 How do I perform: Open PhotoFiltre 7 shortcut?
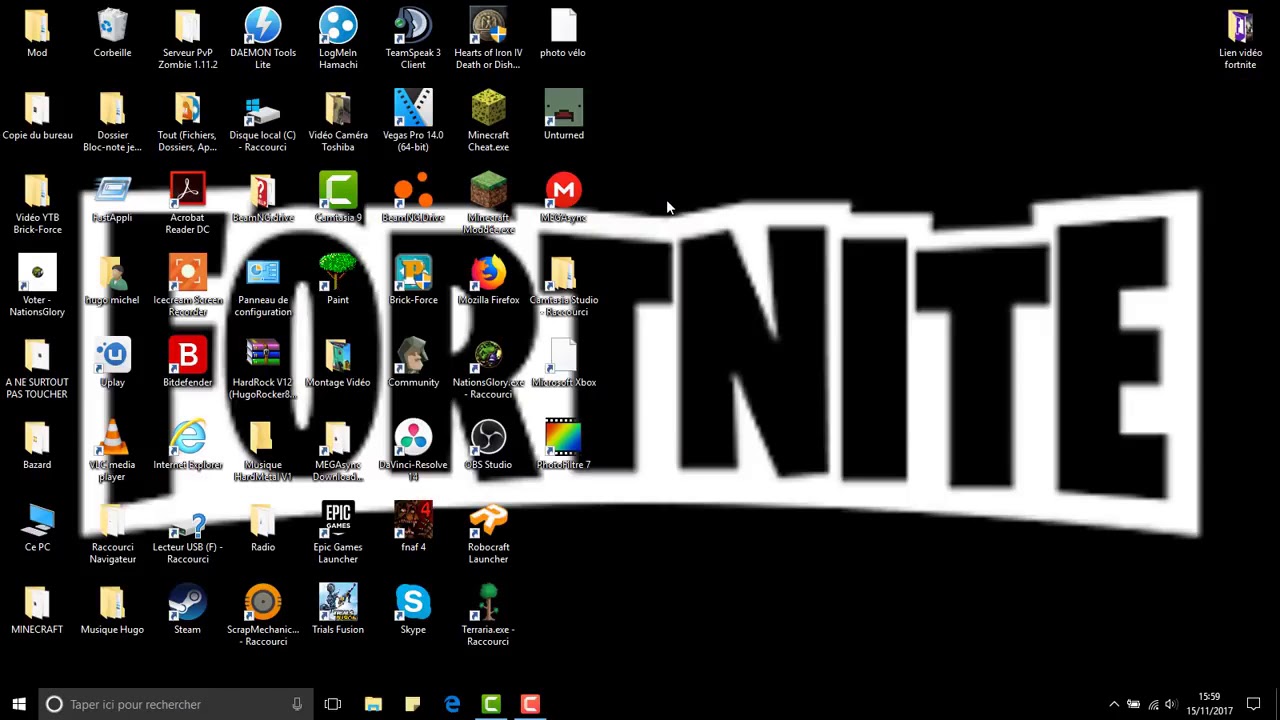[563, 444]
